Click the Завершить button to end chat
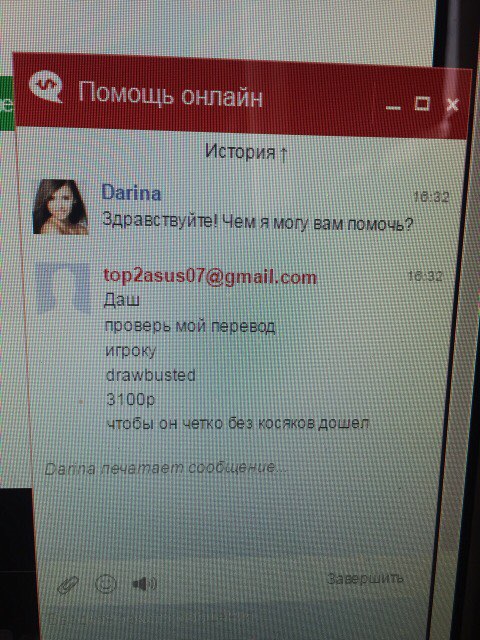This screenshot has height=640, width=480. (365, 578)
